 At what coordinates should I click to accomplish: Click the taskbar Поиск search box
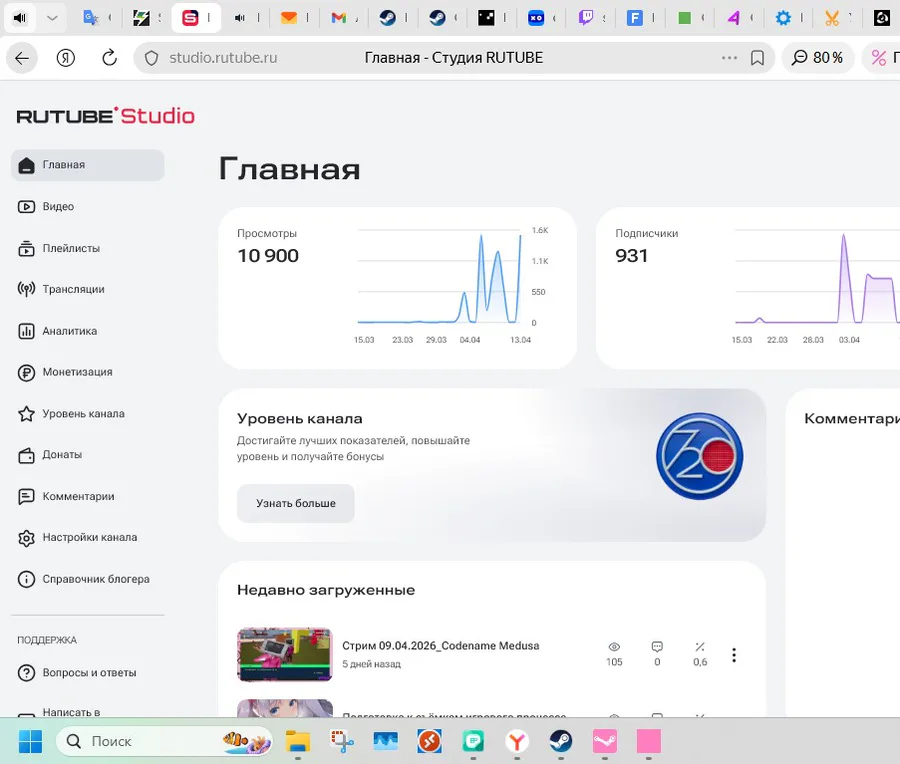point(164,742)
